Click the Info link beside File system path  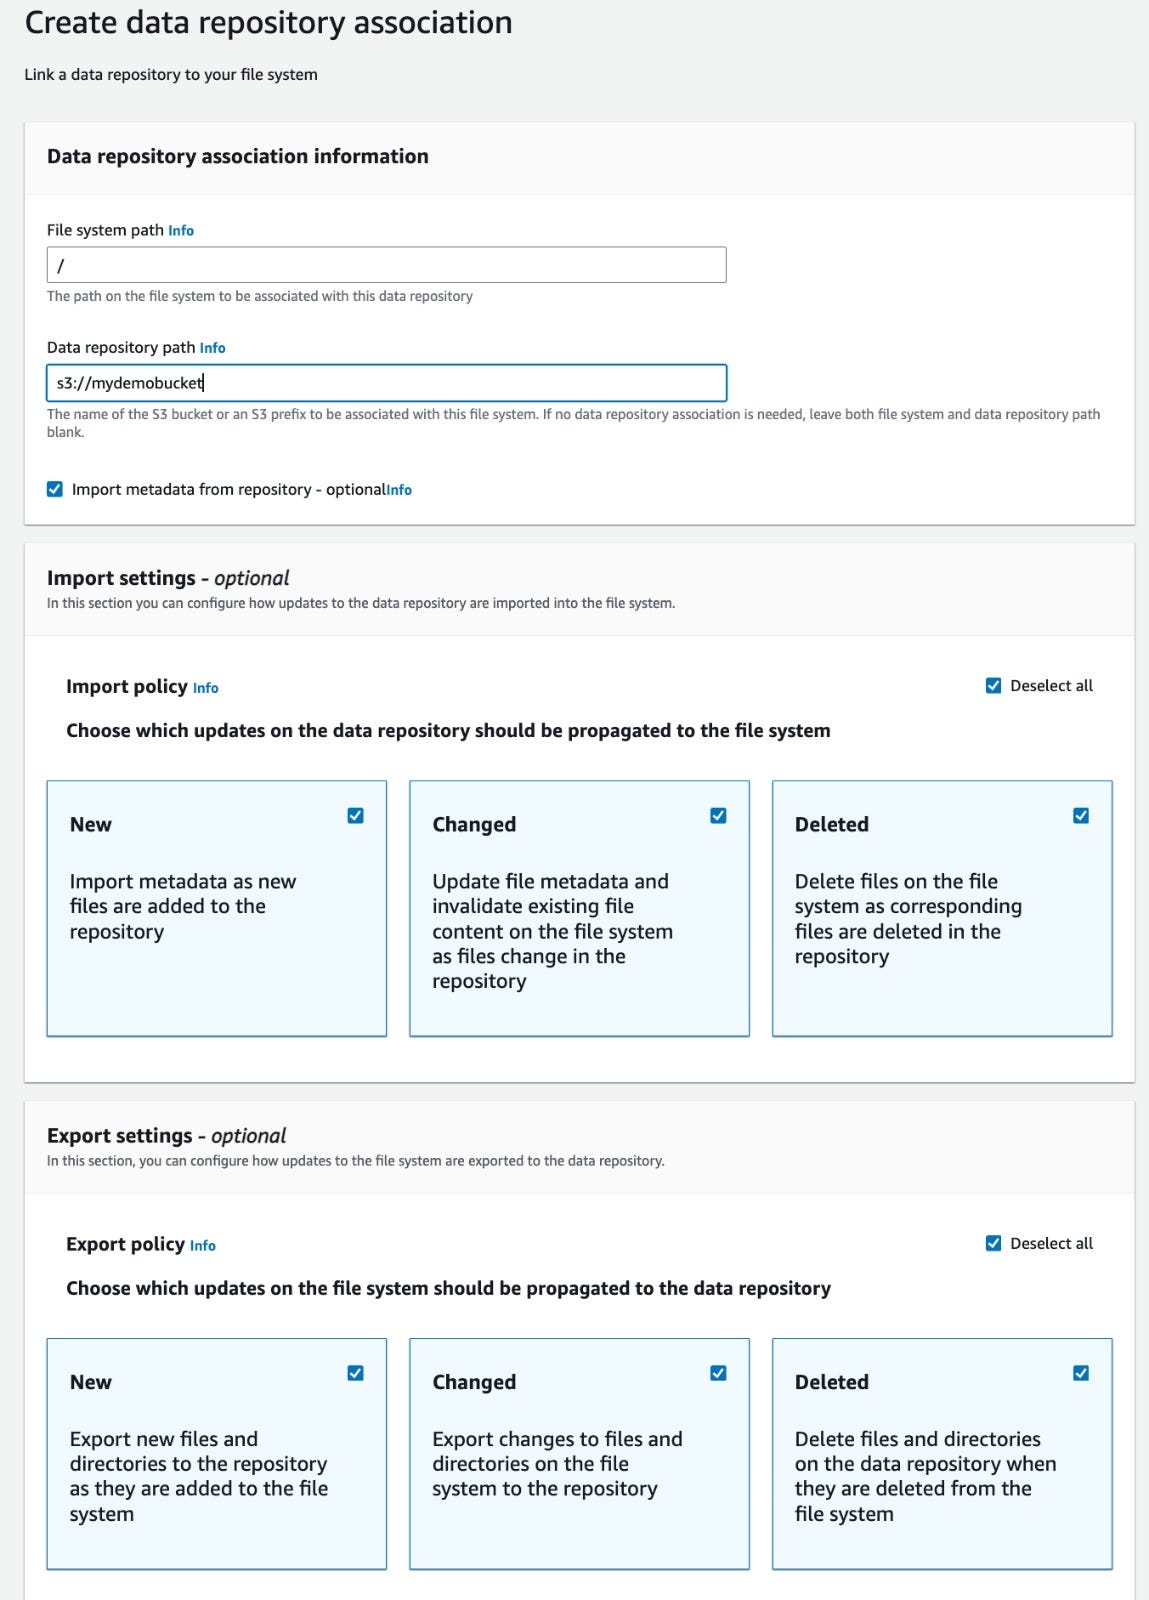pos(181,230)
